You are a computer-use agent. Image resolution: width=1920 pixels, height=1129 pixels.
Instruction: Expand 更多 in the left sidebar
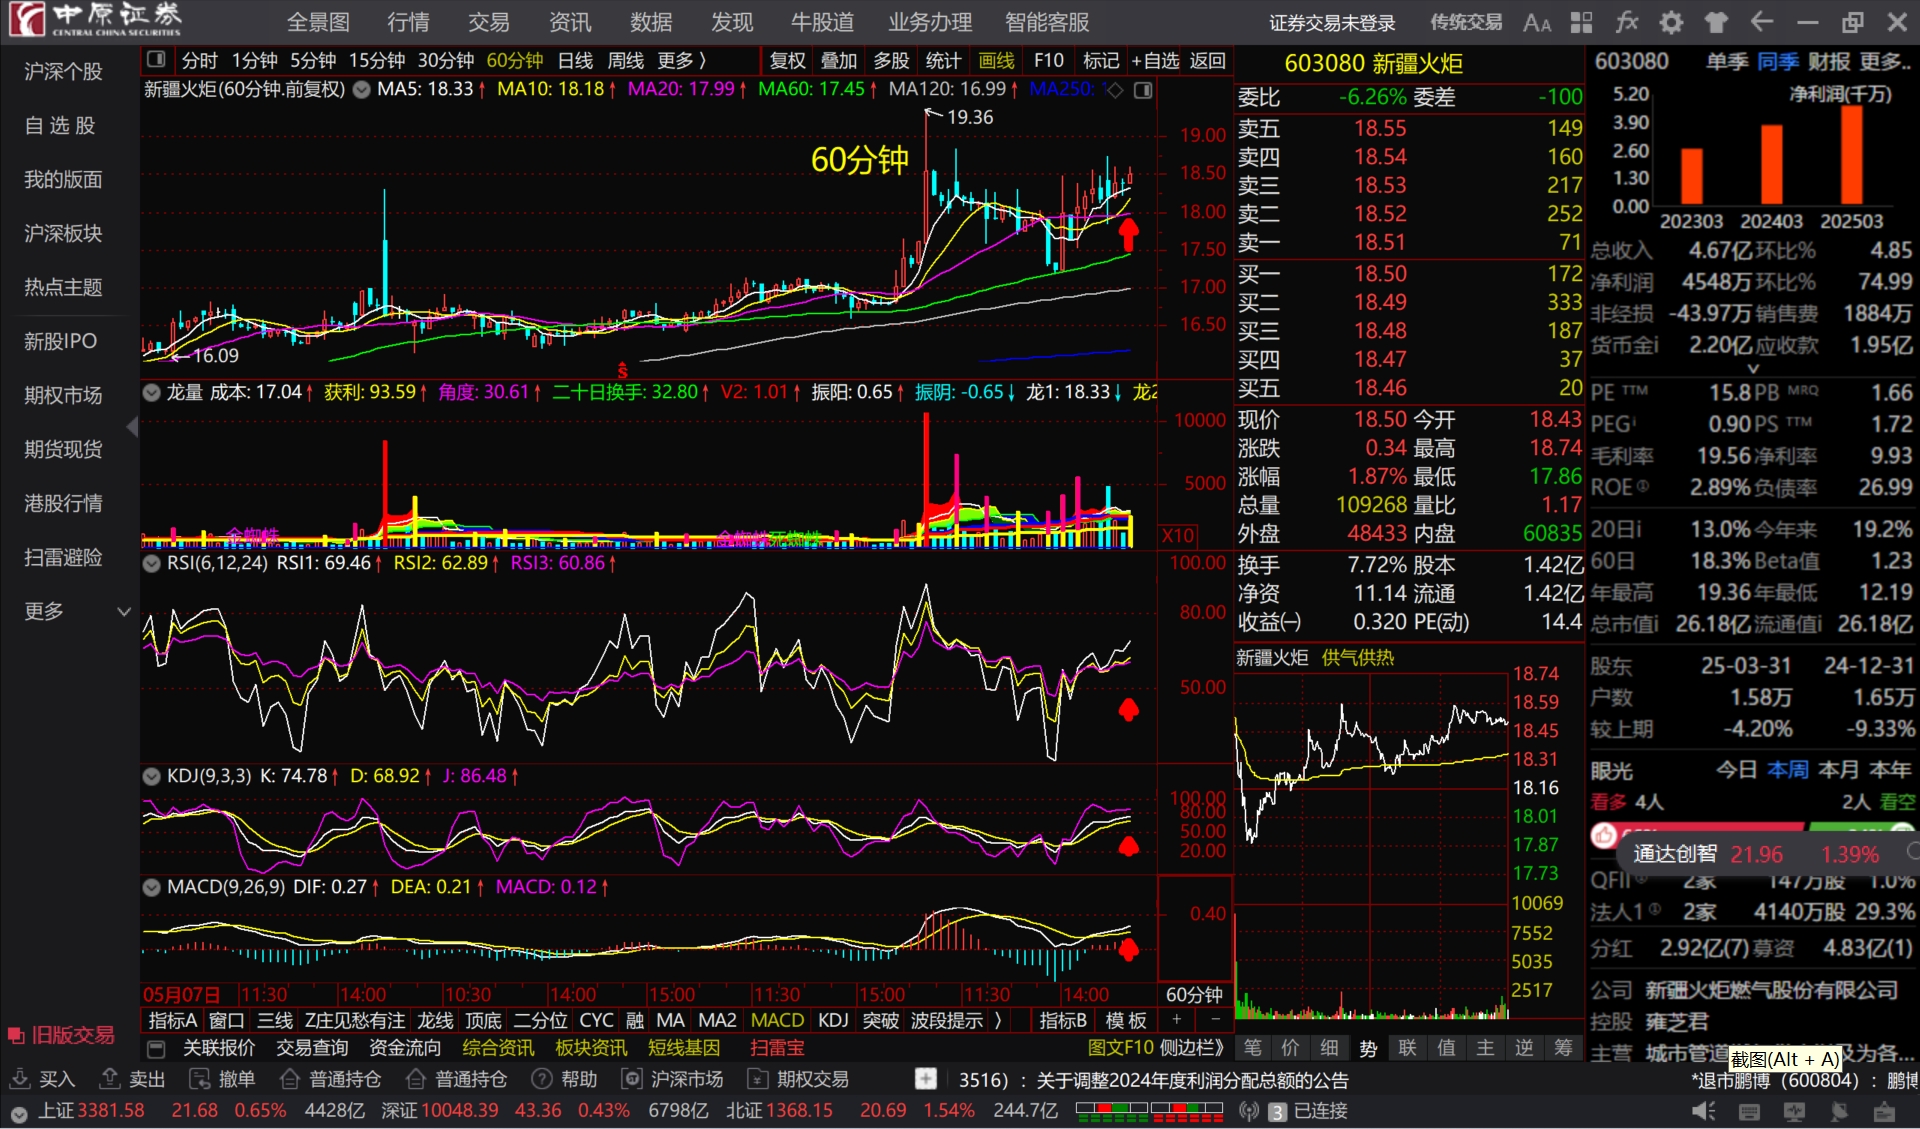coord(76,611)
